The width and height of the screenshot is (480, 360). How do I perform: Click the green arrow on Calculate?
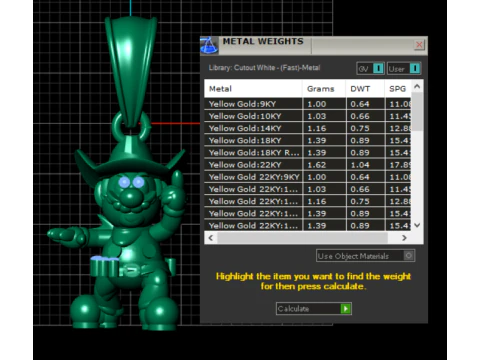346,309
